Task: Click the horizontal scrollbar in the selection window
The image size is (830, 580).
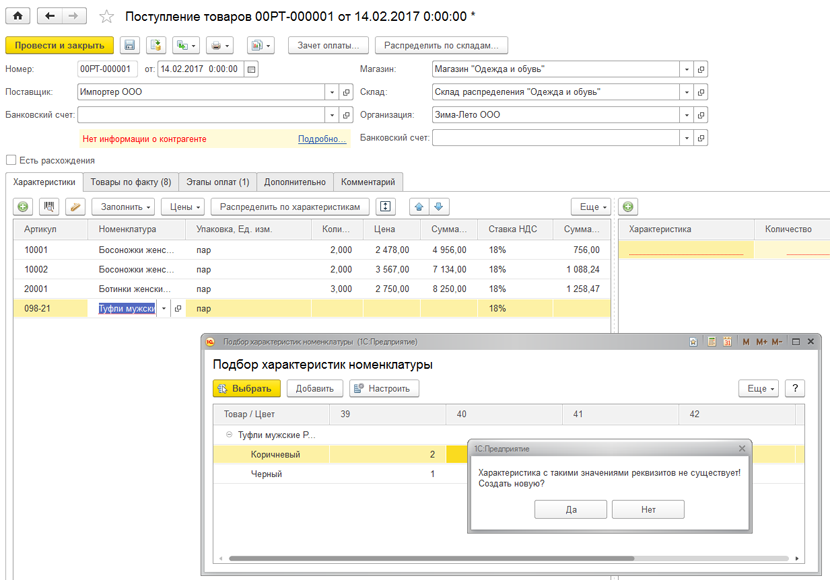Action: point(430,559)
